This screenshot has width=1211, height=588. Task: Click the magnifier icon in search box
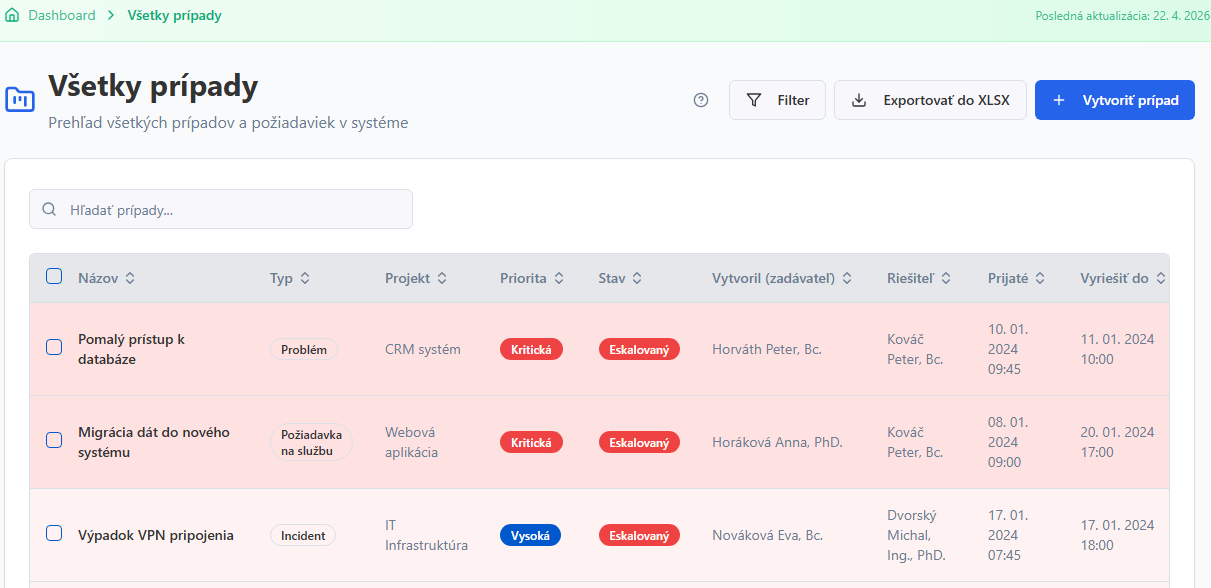coord(49,210)
